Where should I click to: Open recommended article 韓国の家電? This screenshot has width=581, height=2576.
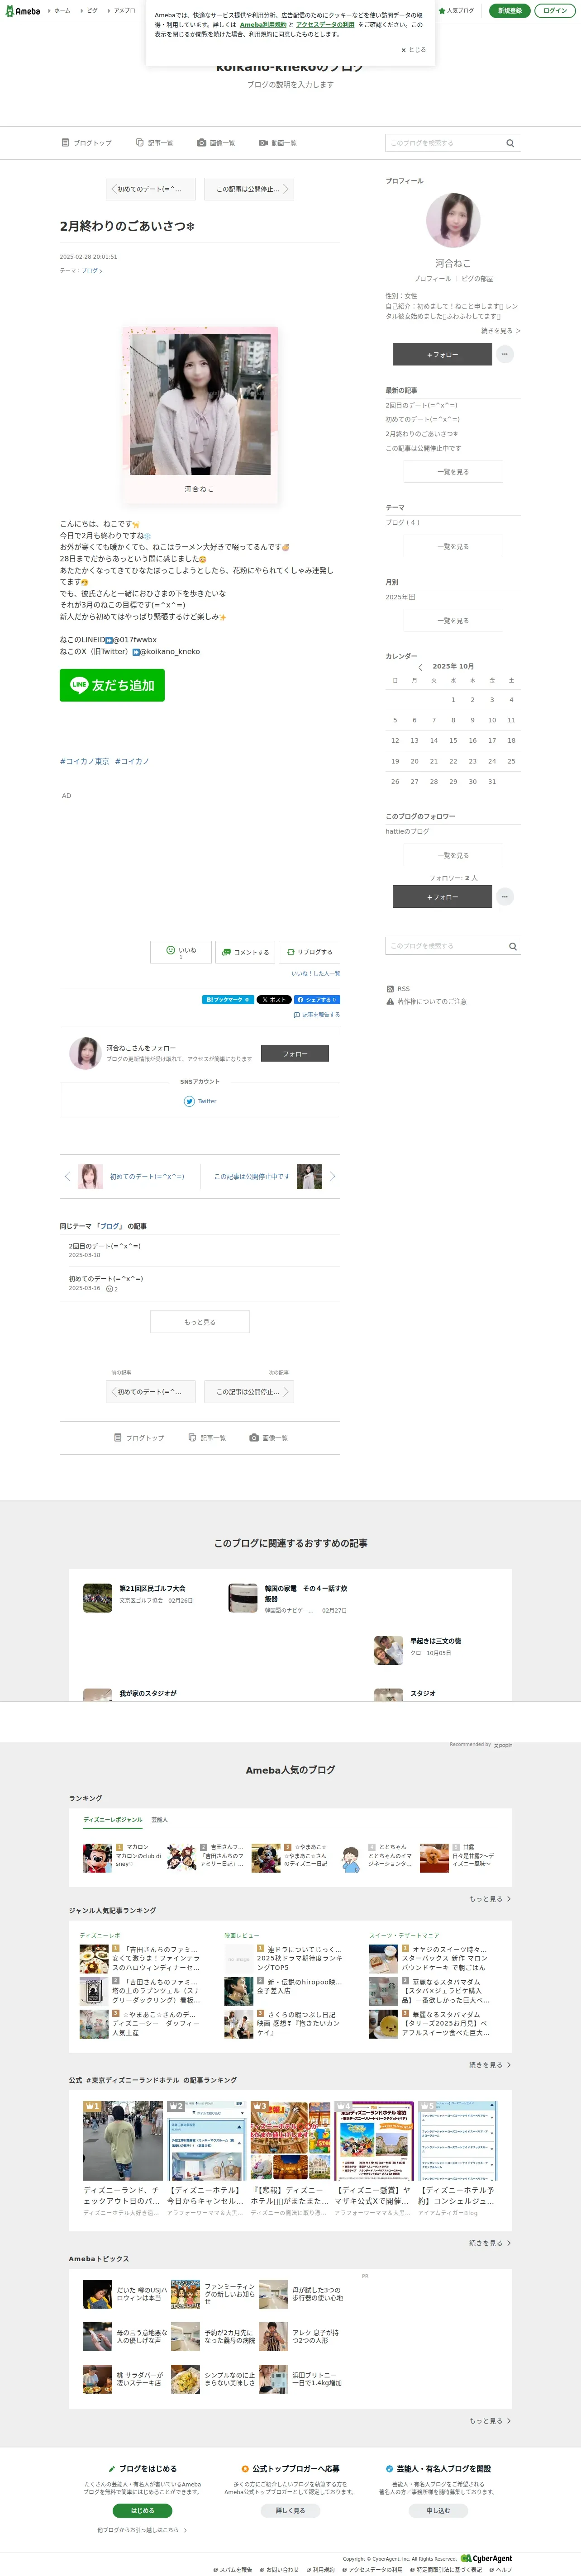[x=306, y=1593]
